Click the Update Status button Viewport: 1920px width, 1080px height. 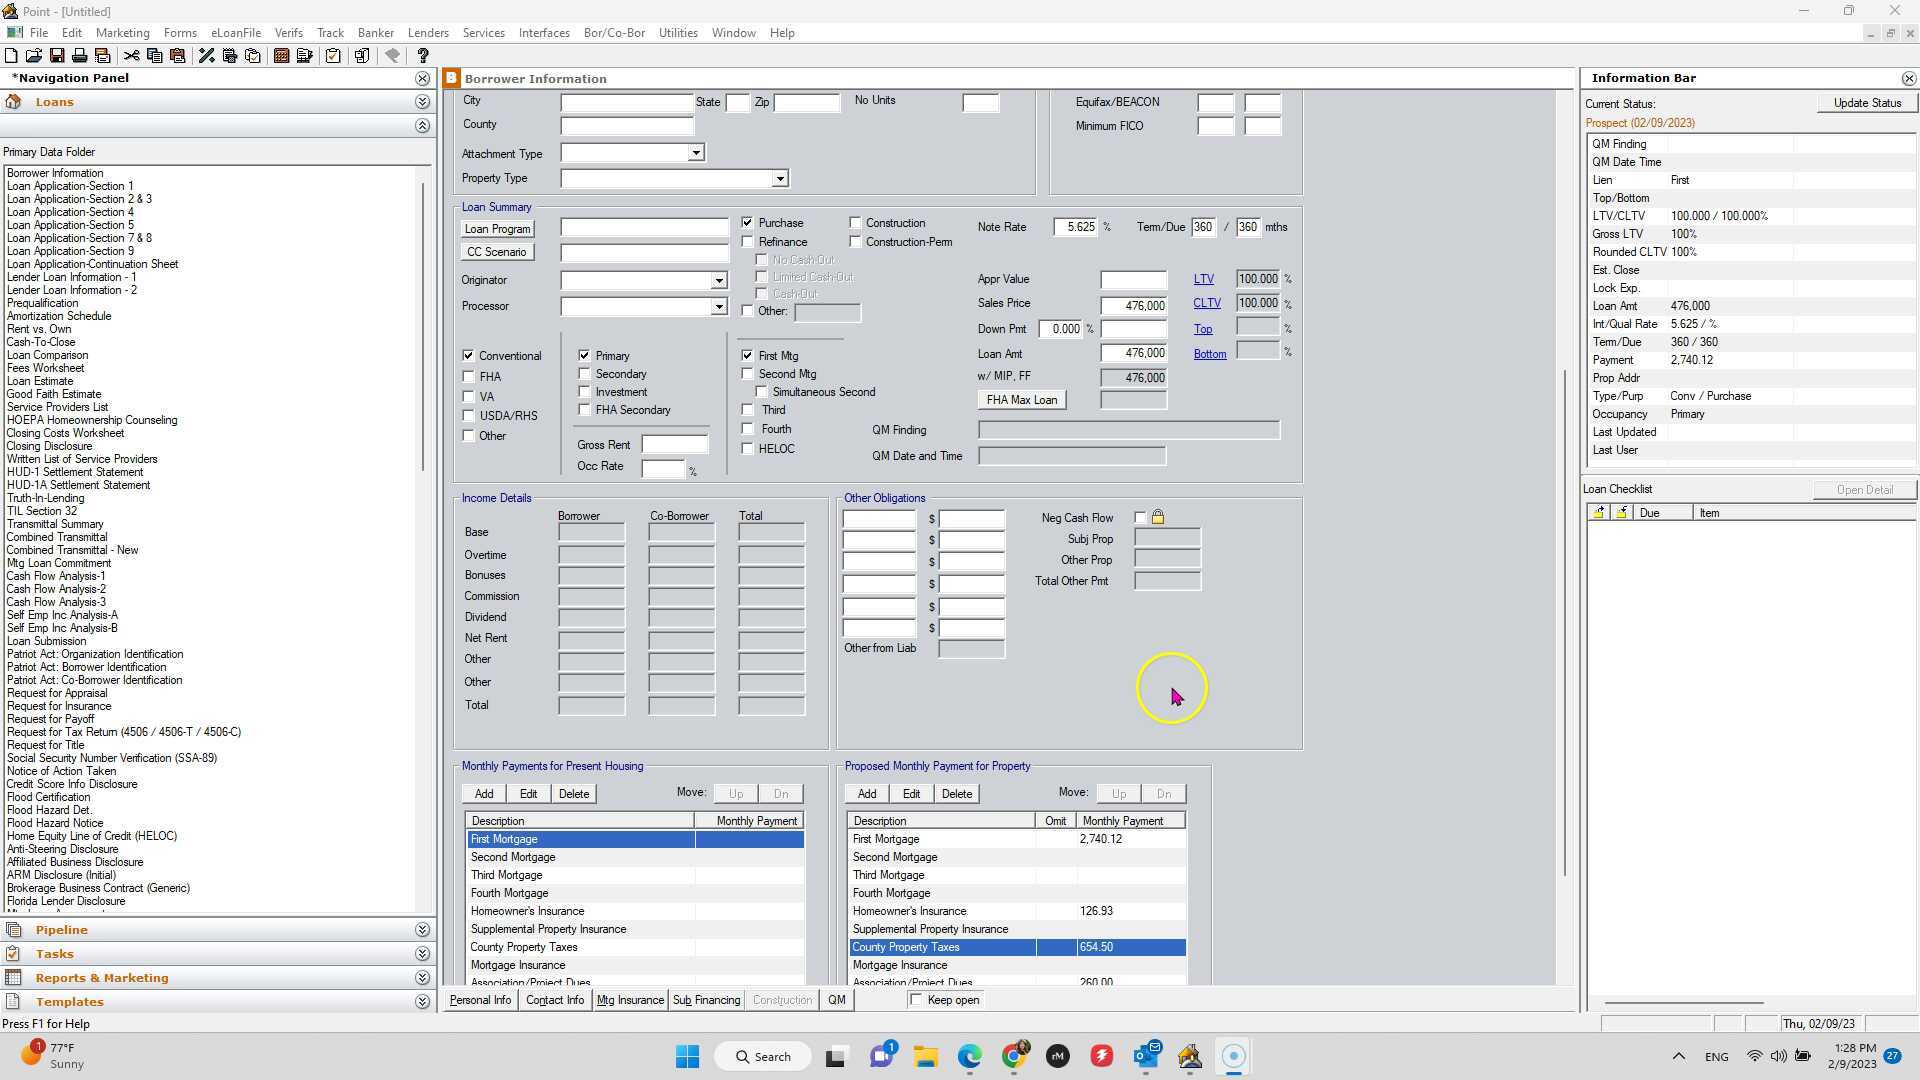1866,103
